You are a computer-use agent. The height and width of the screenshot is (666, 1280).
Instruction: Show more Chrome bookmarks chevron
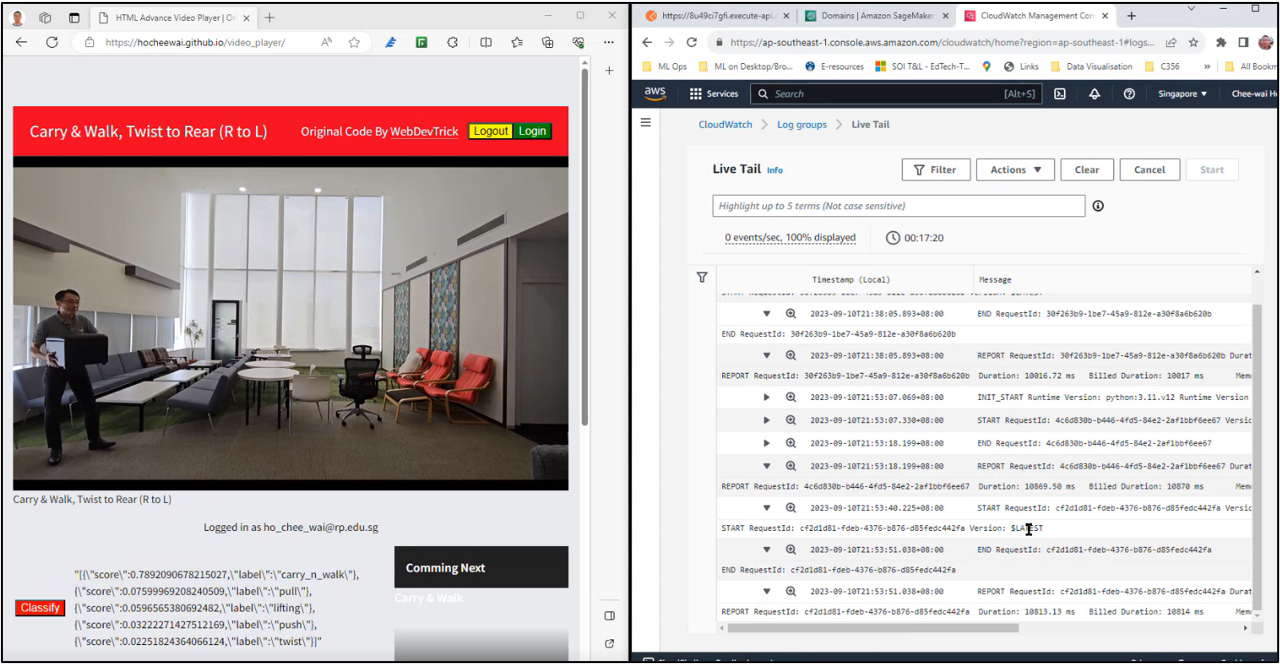(1207, 67)
